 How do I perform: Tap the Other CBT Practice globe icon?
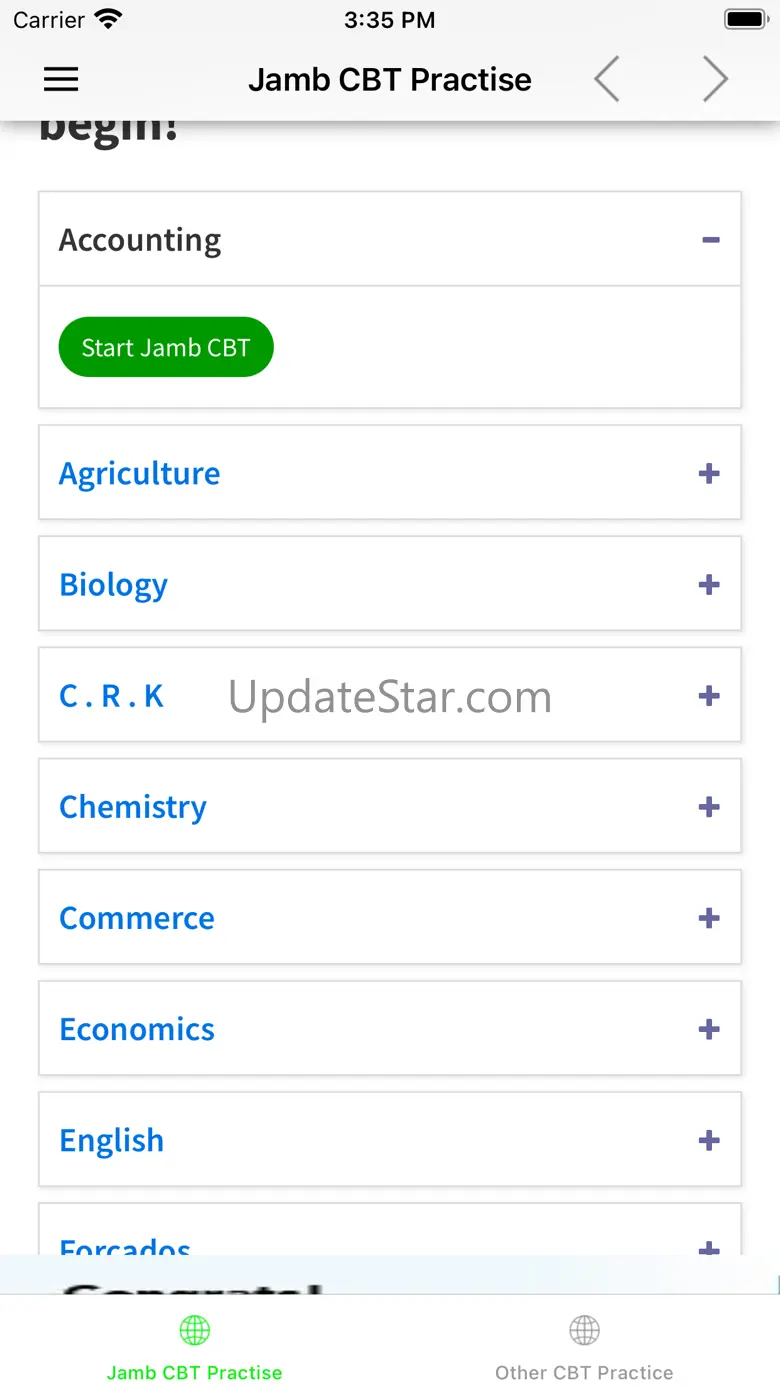point(584,1330)
